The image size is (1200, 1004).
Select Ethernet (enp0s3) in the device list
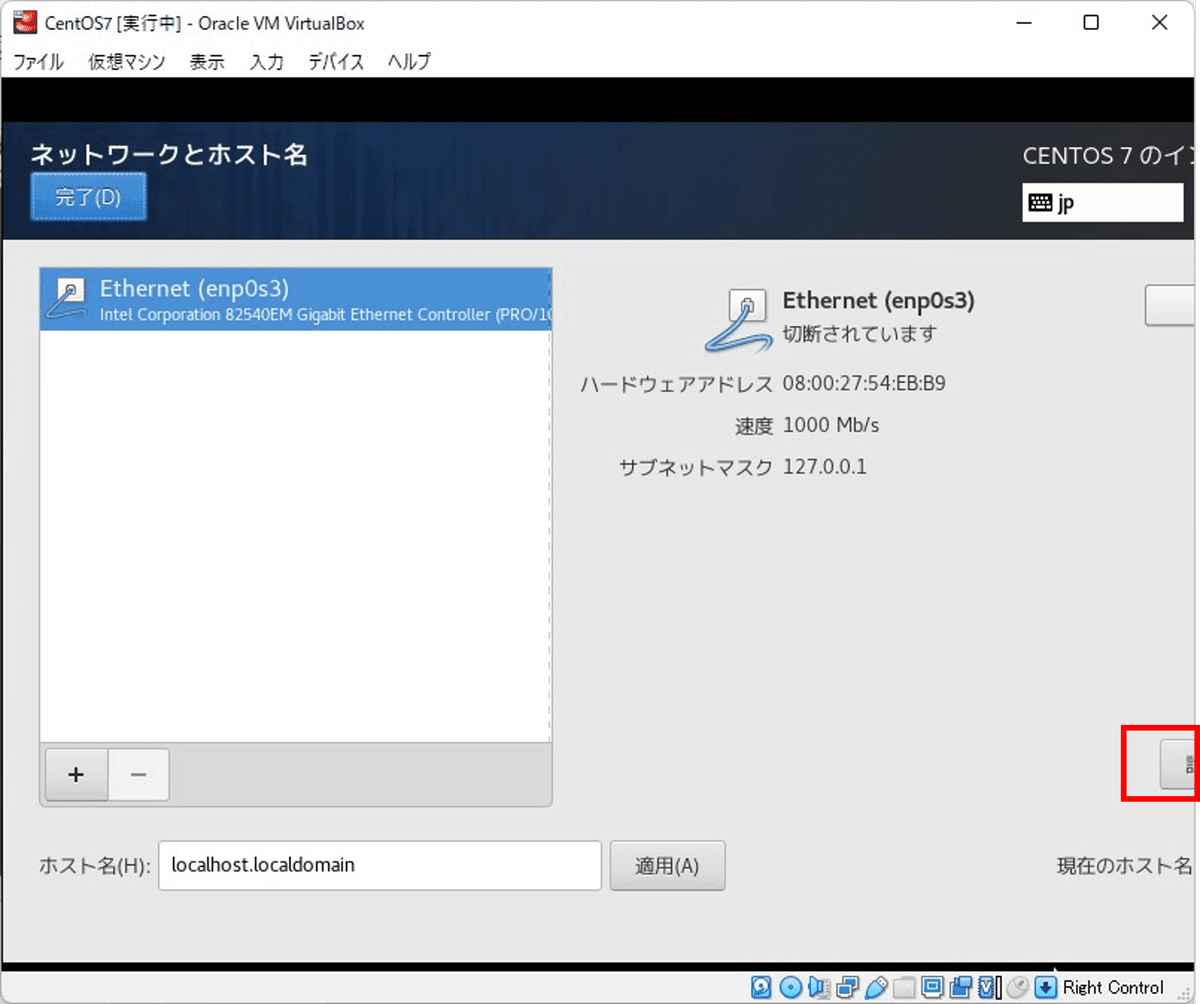[x=295, y=299]
